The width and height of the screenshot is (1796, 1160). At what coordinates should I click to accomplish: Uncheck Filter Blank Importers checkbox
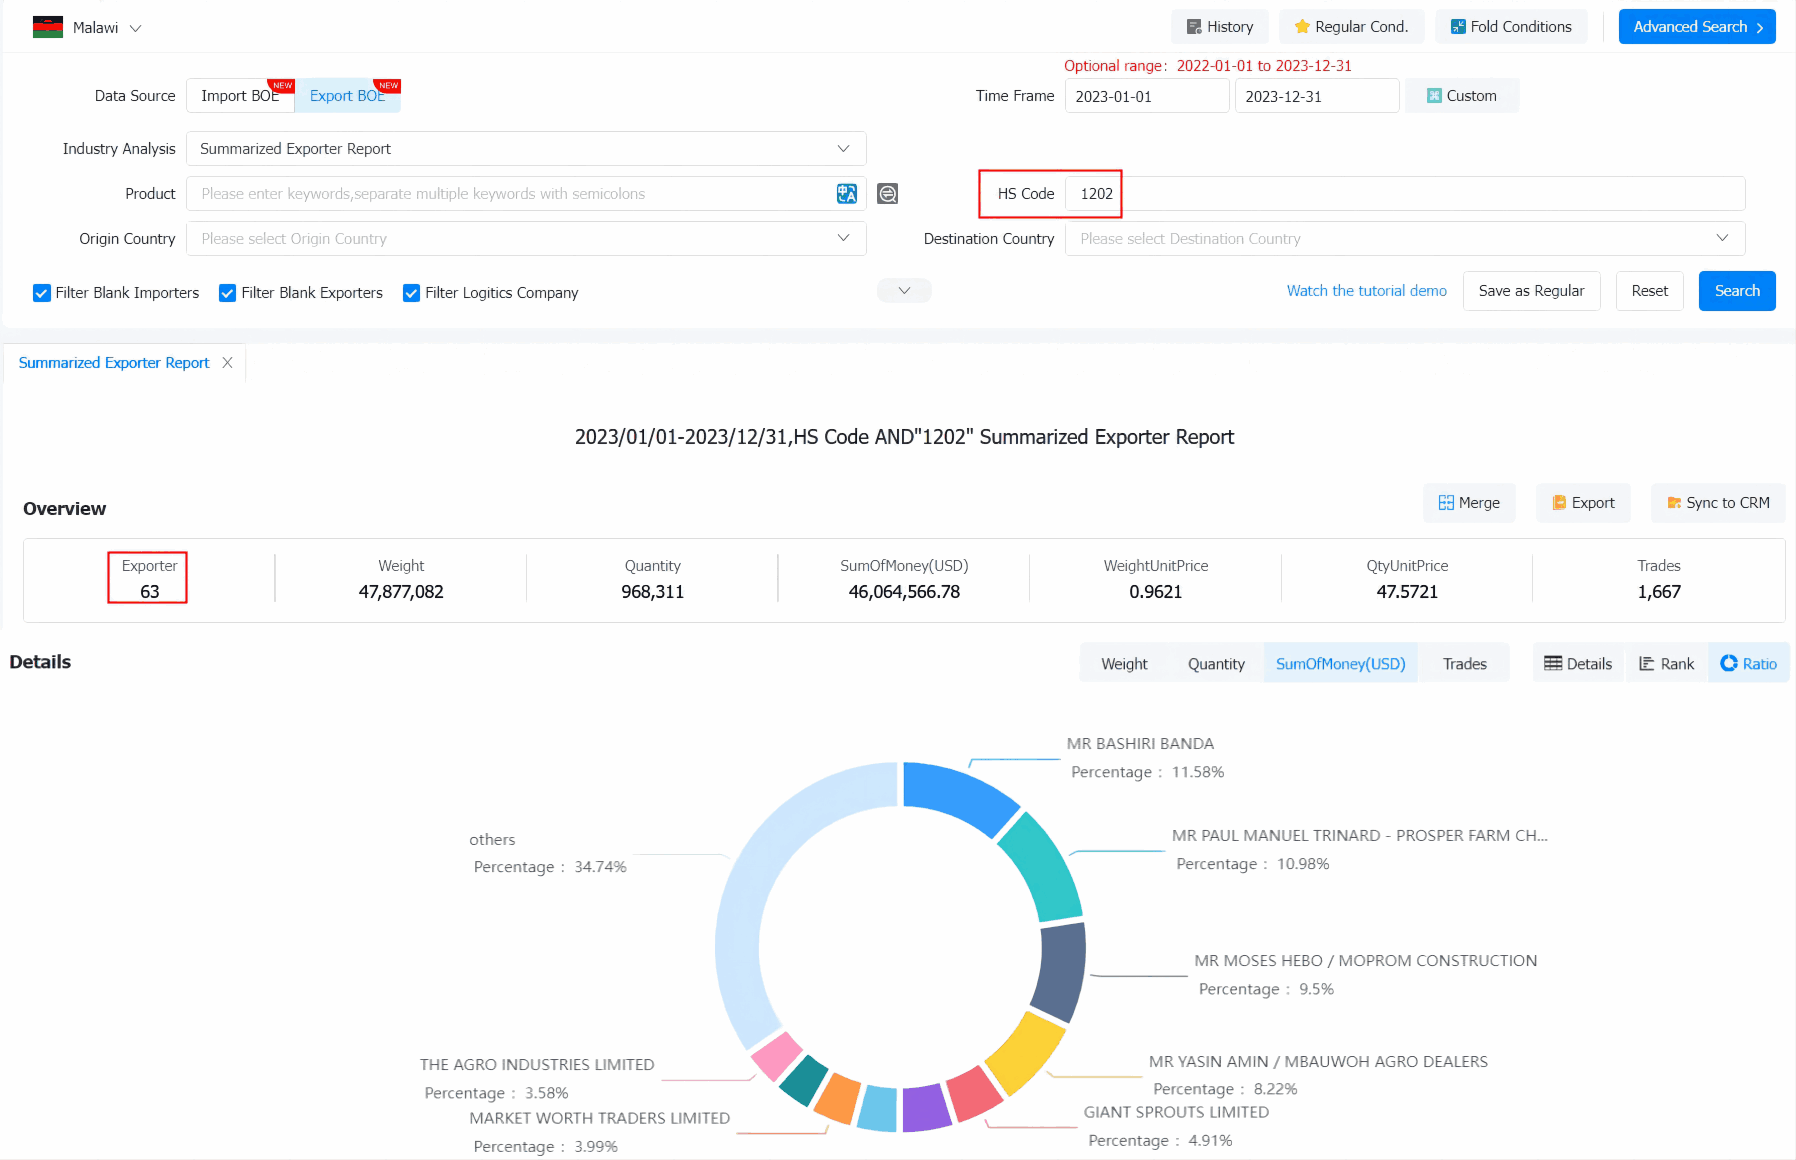click(x=42, y=293)
